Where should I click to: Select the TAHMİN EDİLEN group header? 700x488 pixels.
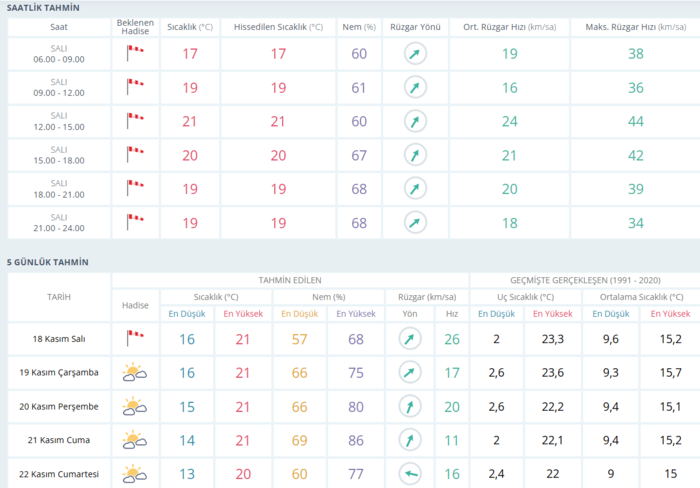pyautogui.click(x=290, y=281)
